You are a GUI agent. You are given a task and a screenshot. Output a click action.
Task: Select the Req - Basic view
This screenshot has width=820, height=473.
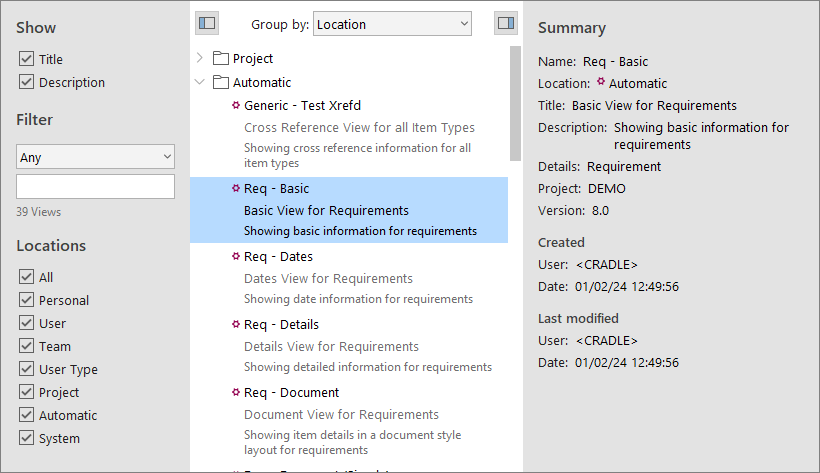(x=349, y=210)
